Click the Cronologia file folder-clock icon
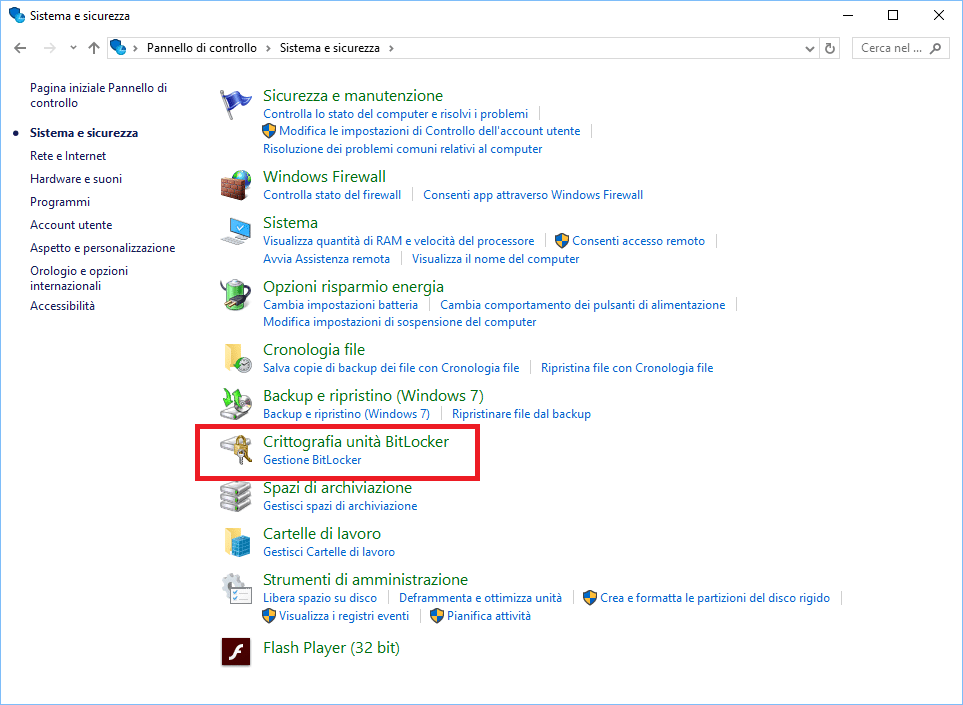963x705 pixels. (x=236, y=358)
